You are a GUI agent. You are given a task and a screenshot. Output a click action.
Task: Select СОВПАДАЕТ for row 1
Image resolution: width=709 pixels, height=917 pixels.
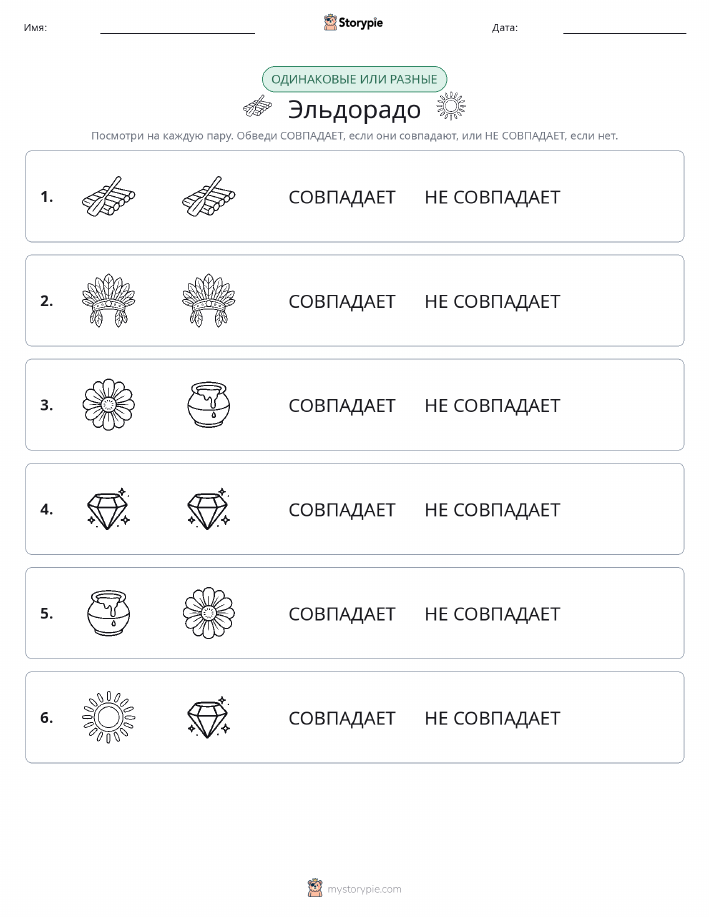pos(342,197)
